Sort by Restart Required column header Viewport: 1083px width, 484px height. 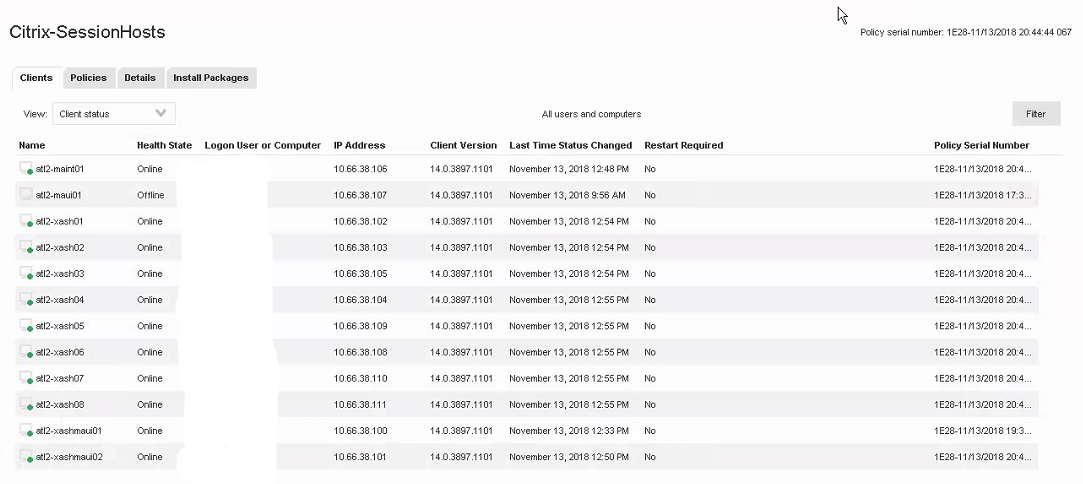(x=684, y=146)
